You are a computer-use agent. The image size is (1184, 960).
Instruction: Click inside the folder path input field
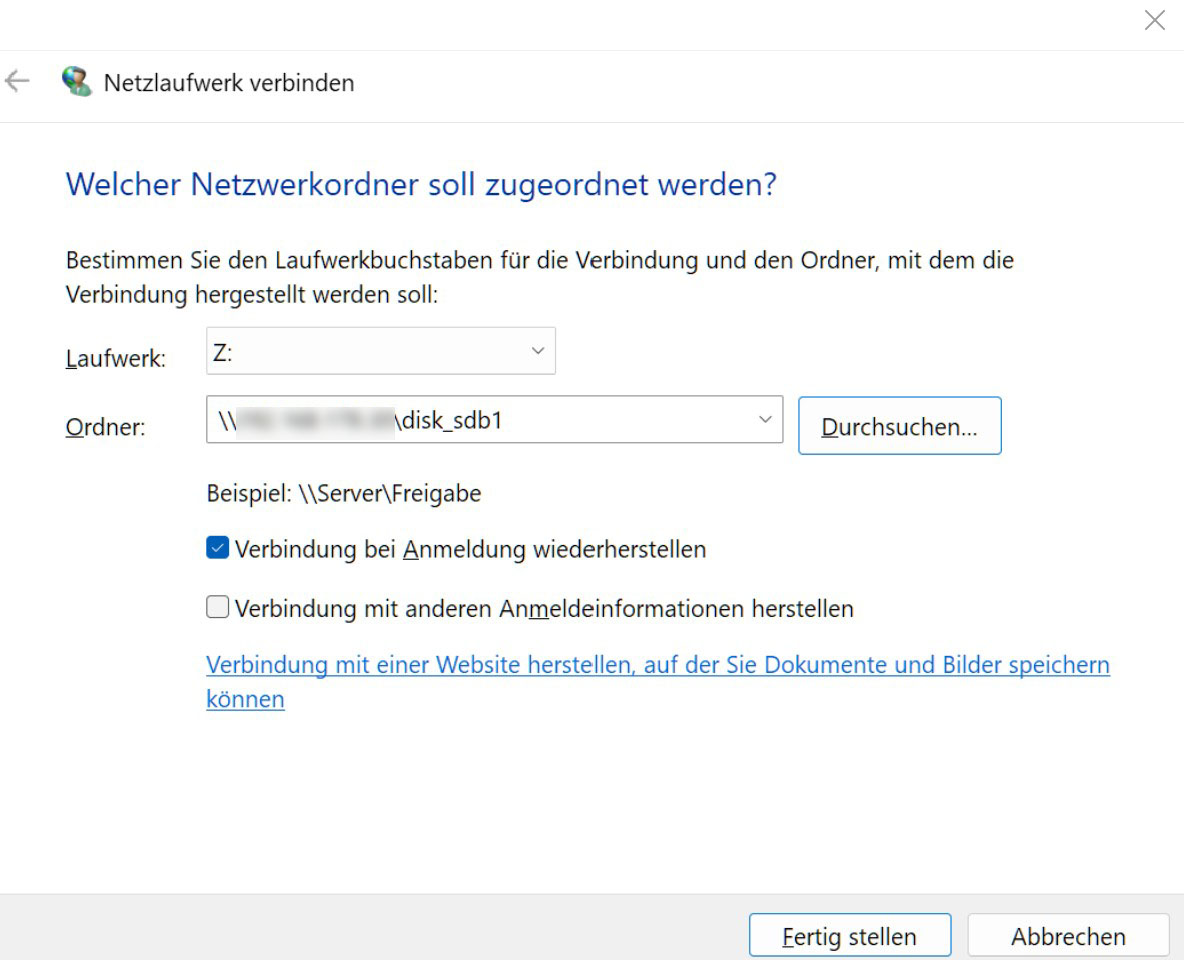450,420
